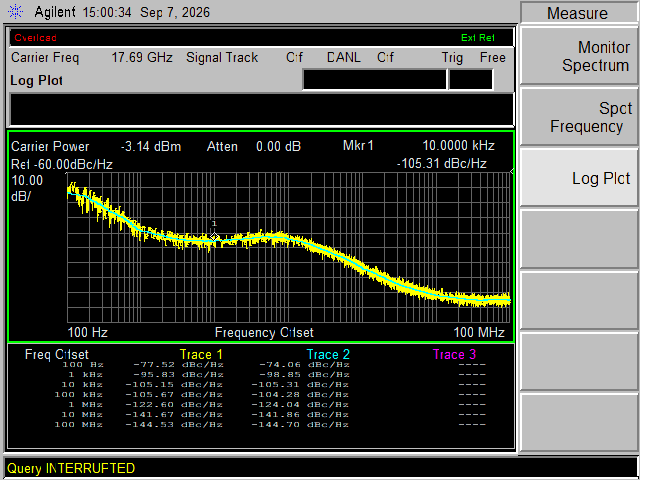The height and width of the screenshot is (500, 666).
Task: Select the Spot Frequency softkey
Action: 579,117
